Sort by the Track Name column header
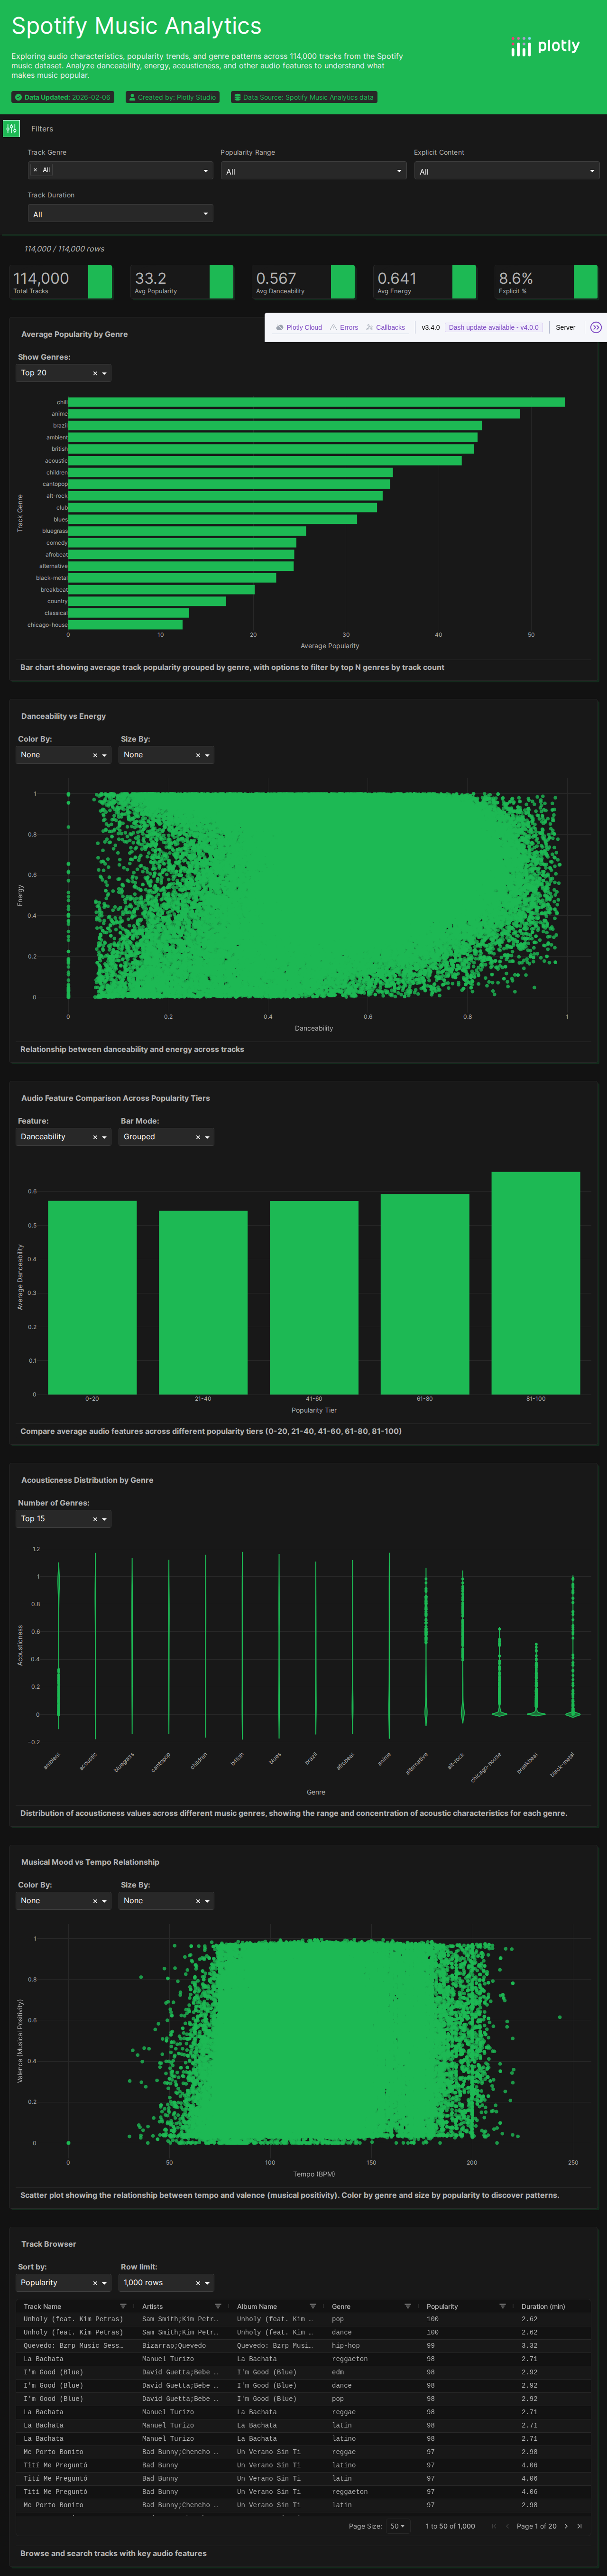This screenshot has height=2576, width=607. click(42, 2306)
